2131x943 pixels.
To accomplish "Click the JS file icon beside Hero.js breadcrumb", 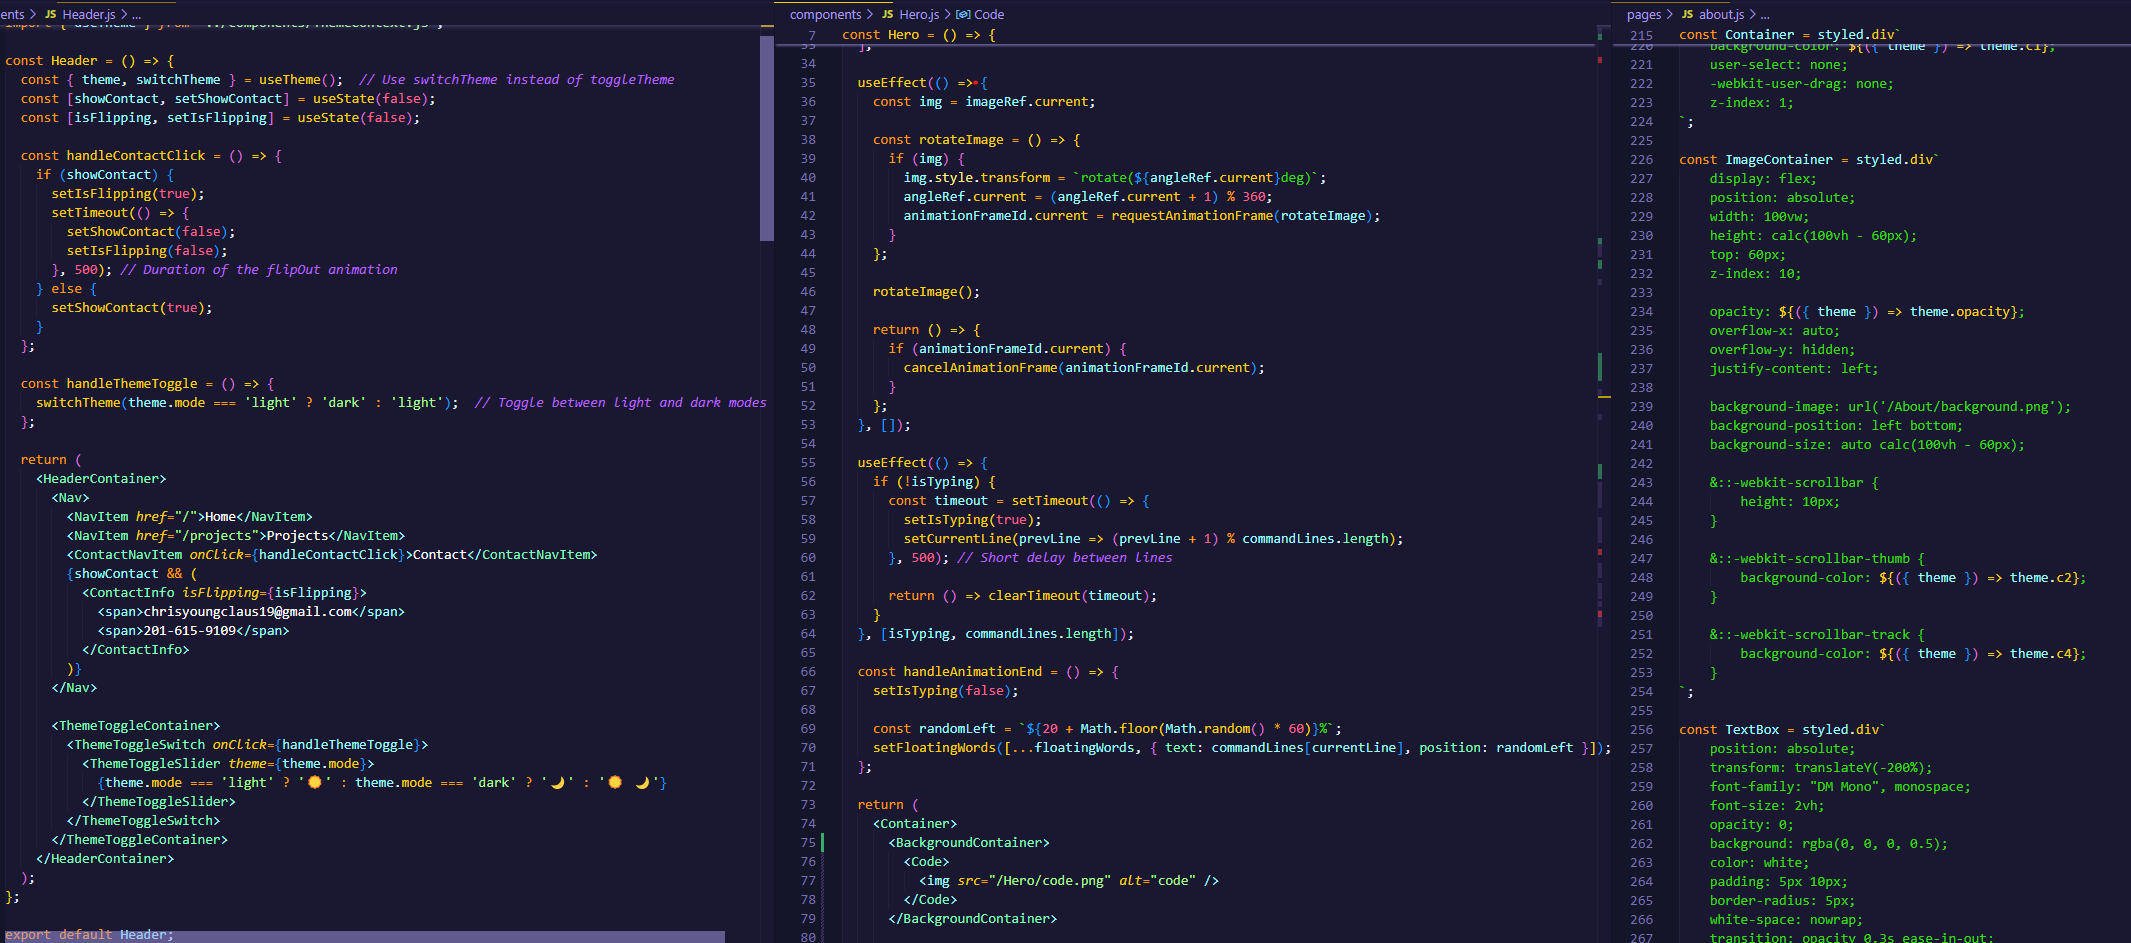I will point(887,14).
